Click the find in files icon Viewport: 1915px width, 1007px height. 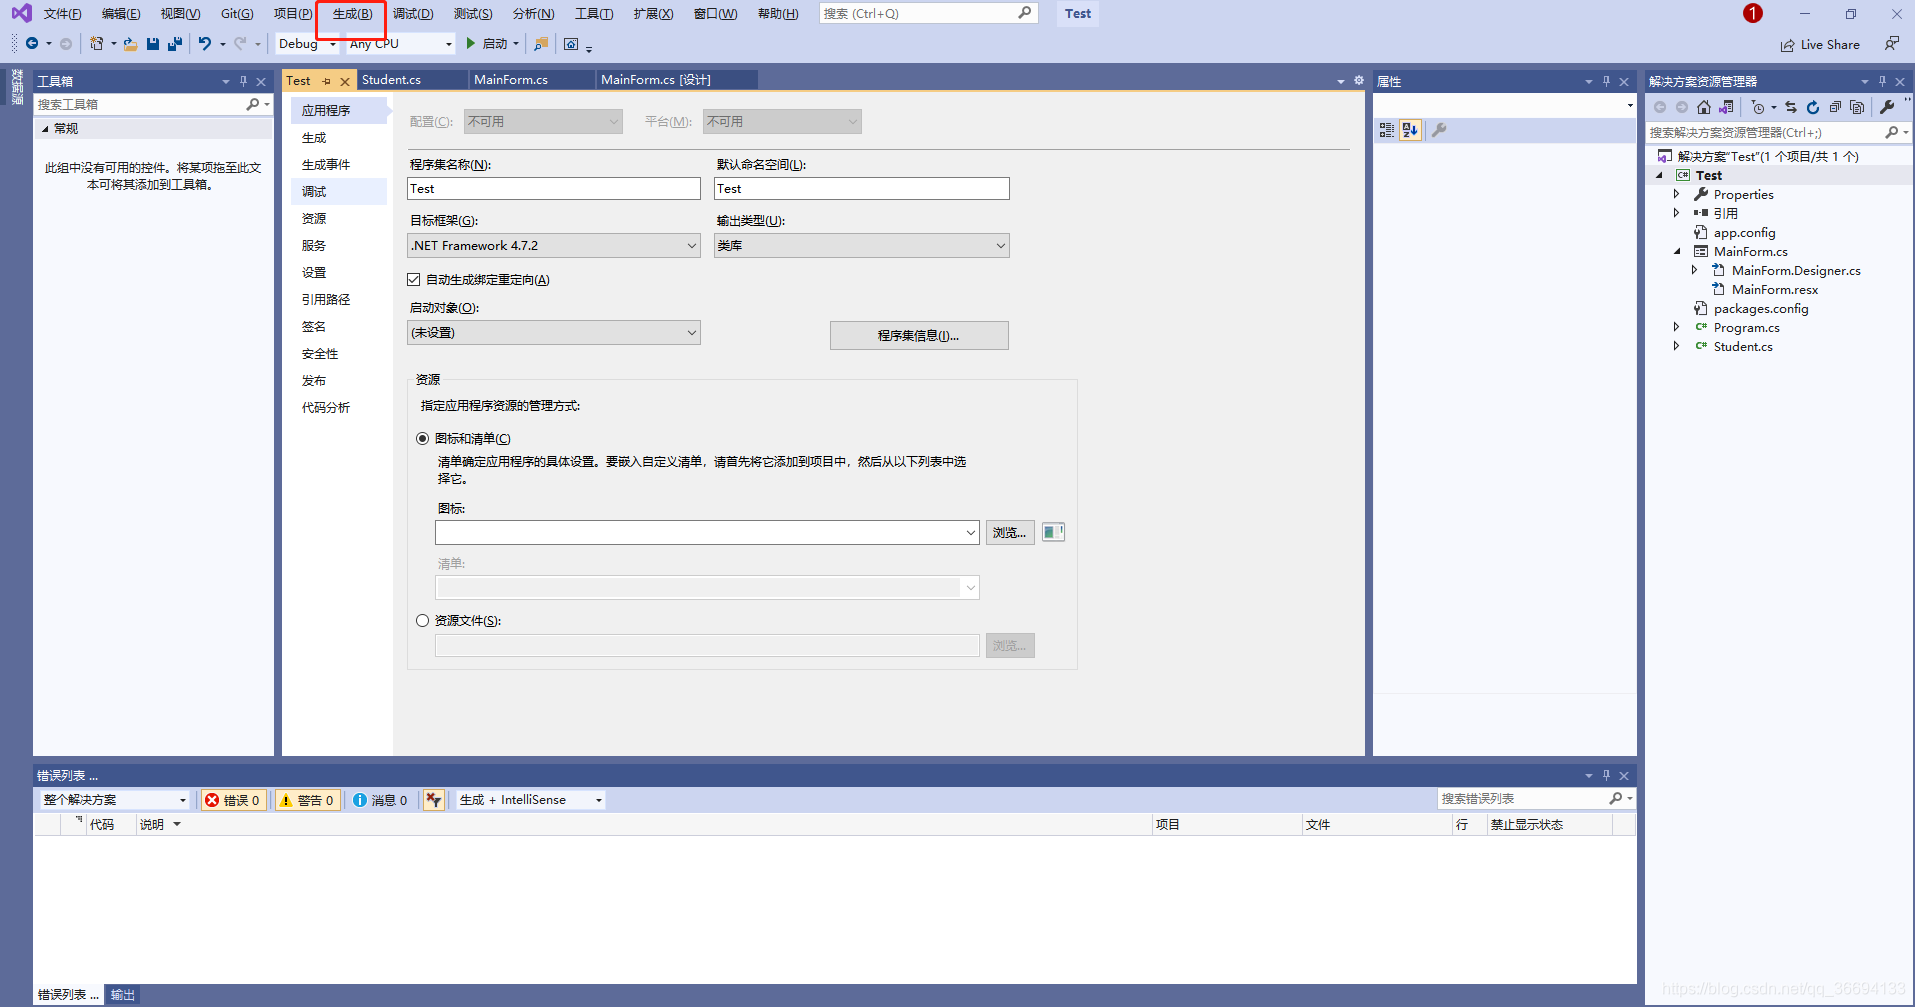click(x=541, y=44)
